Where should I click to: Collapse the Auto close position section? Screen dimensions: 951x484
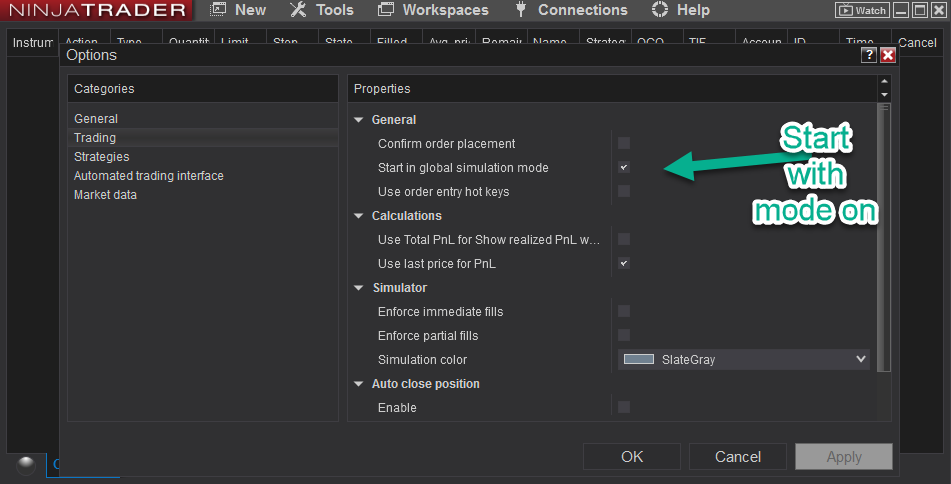coord(359,384)
